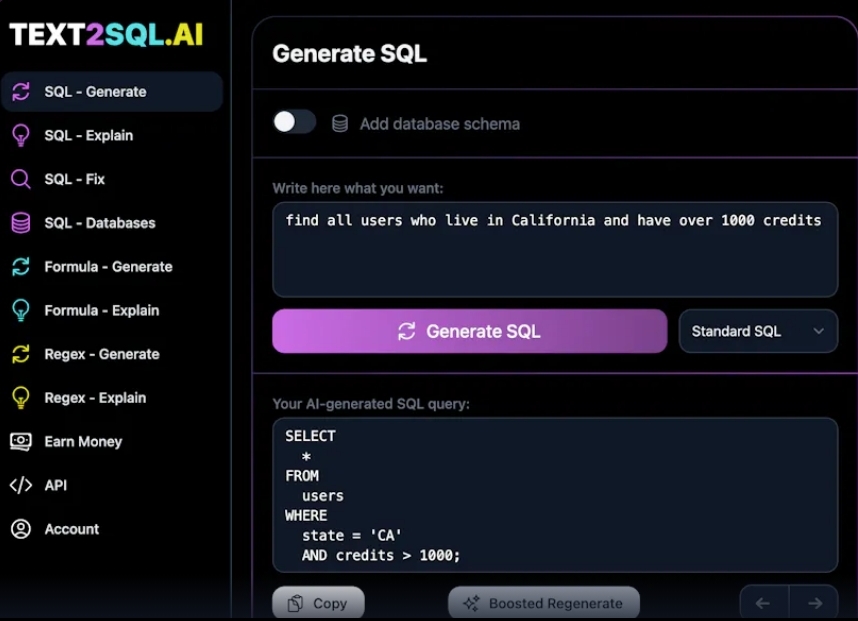The image size is (858, 621).
Task: Click the Formula - Generate refresh icon
Action: (x=20, y=267)
